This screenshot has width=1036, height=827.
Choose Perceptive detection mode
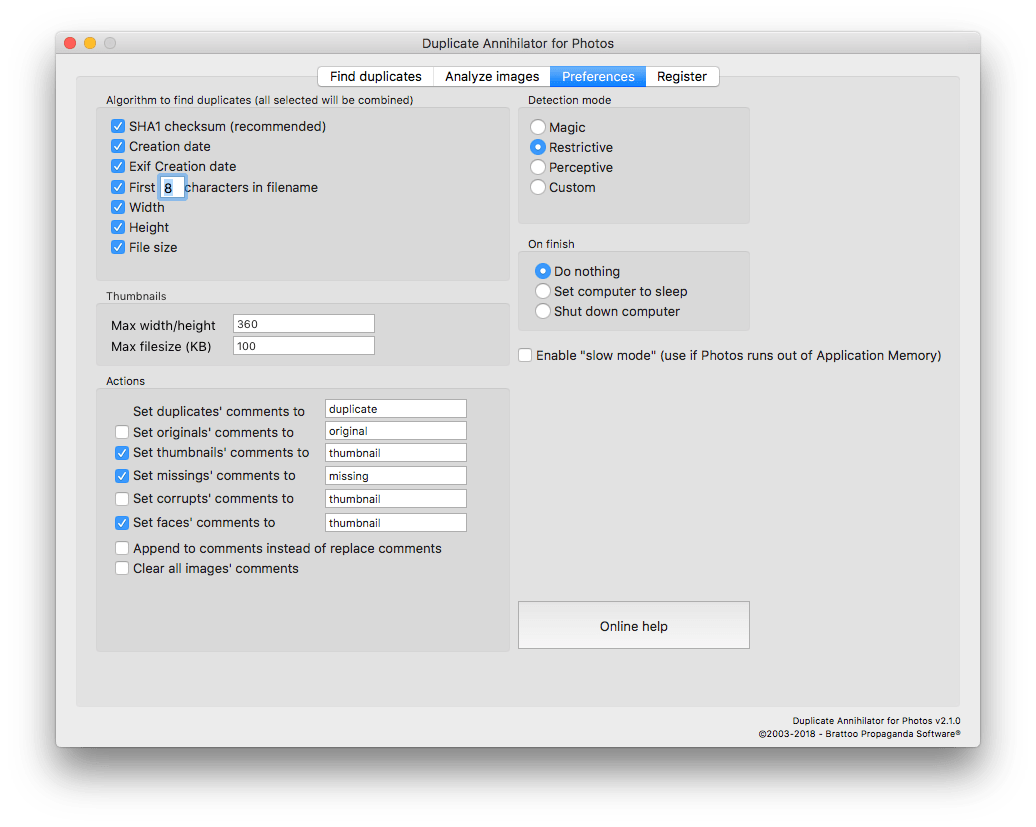(x=538, y=167)
